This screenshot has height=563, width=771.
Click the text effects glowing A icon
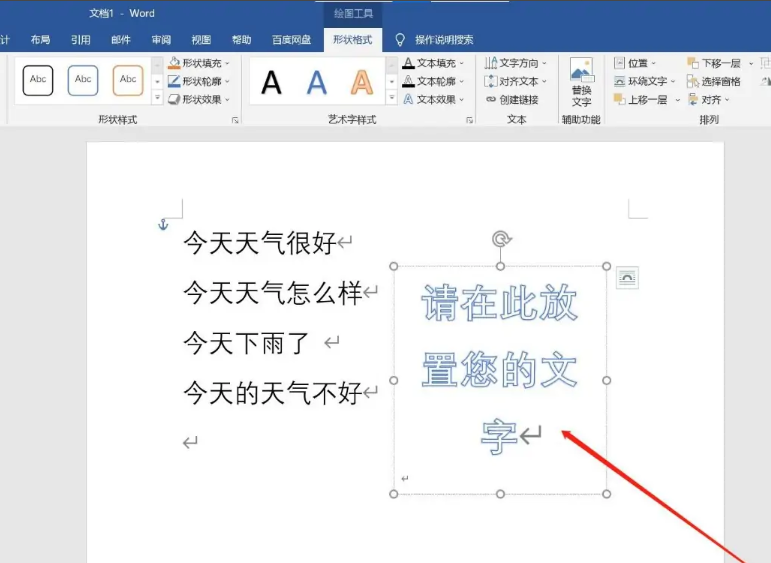(x=408, y=99)
